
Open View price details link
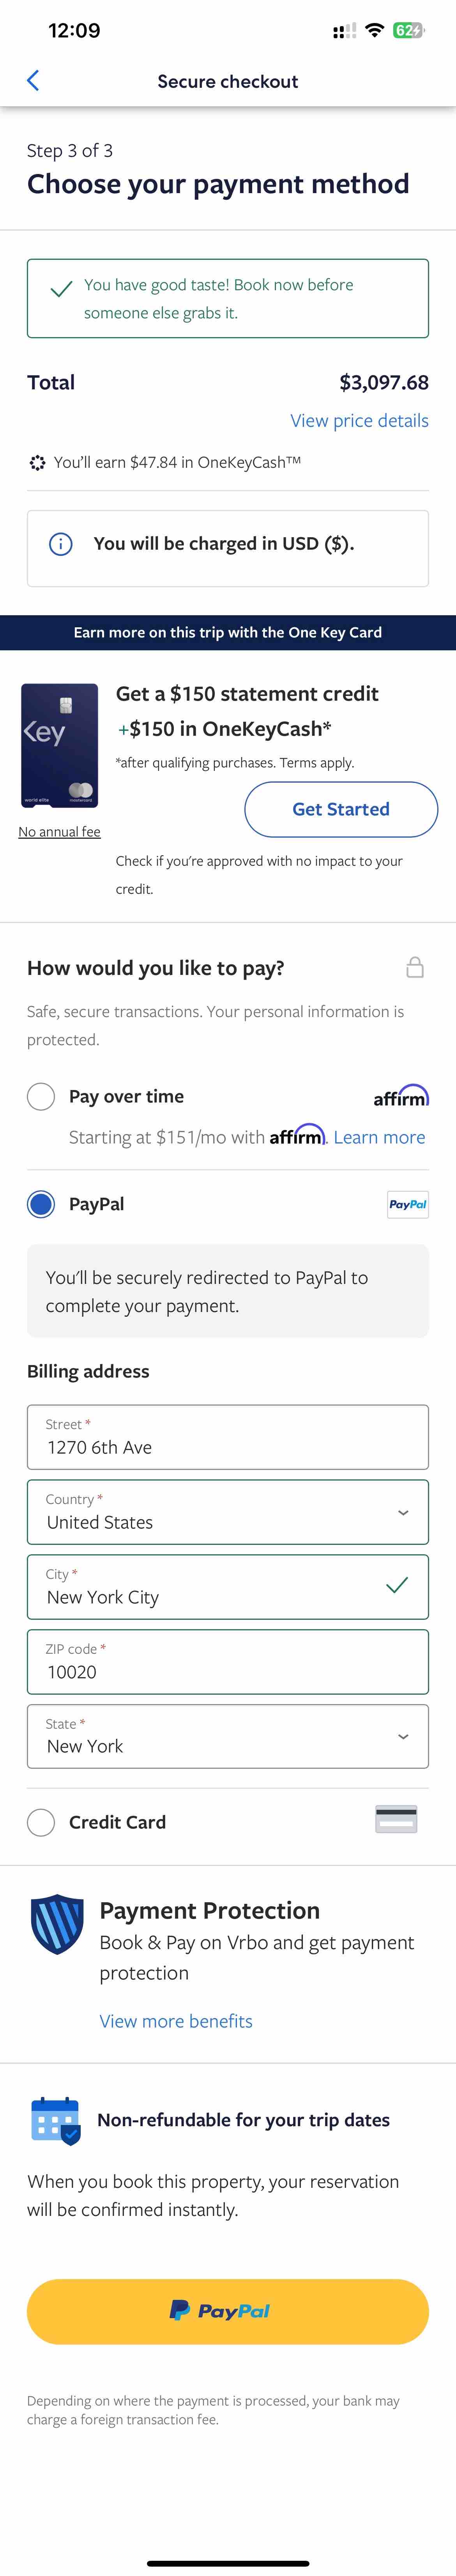359,421
